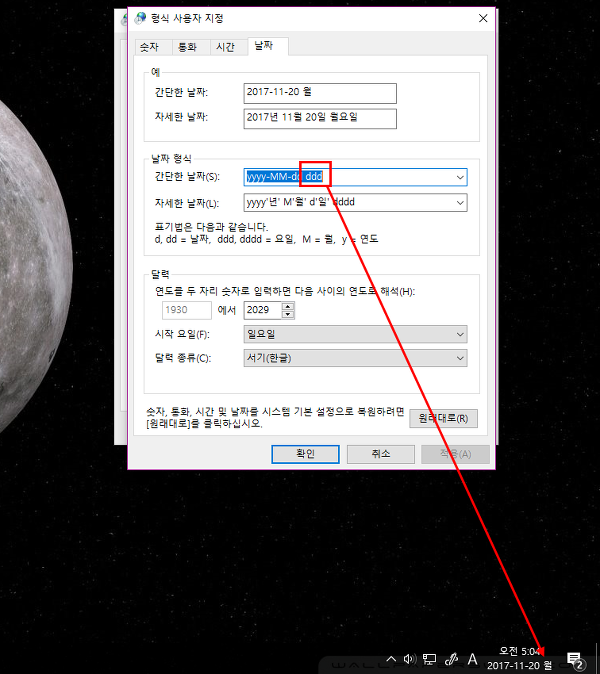Toggle the IME A language indicator
Screen dimensions: 600x674
point(472,659)
